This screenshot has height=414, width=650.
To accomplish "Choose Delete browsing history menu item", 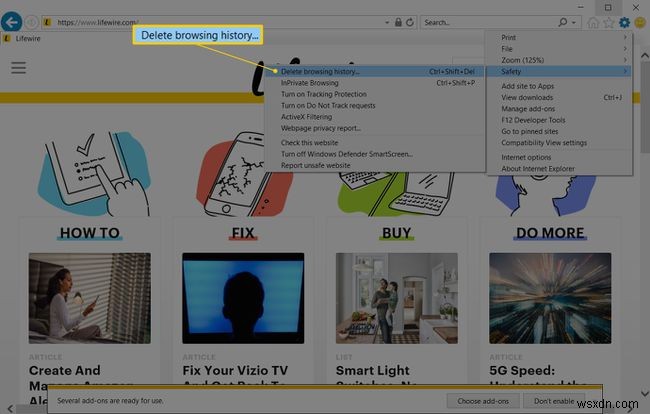I will [375, 71].
